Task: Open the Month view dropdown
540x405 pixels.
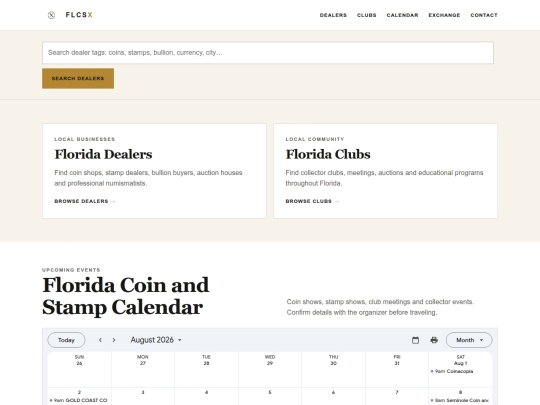Action: [469, 340]
